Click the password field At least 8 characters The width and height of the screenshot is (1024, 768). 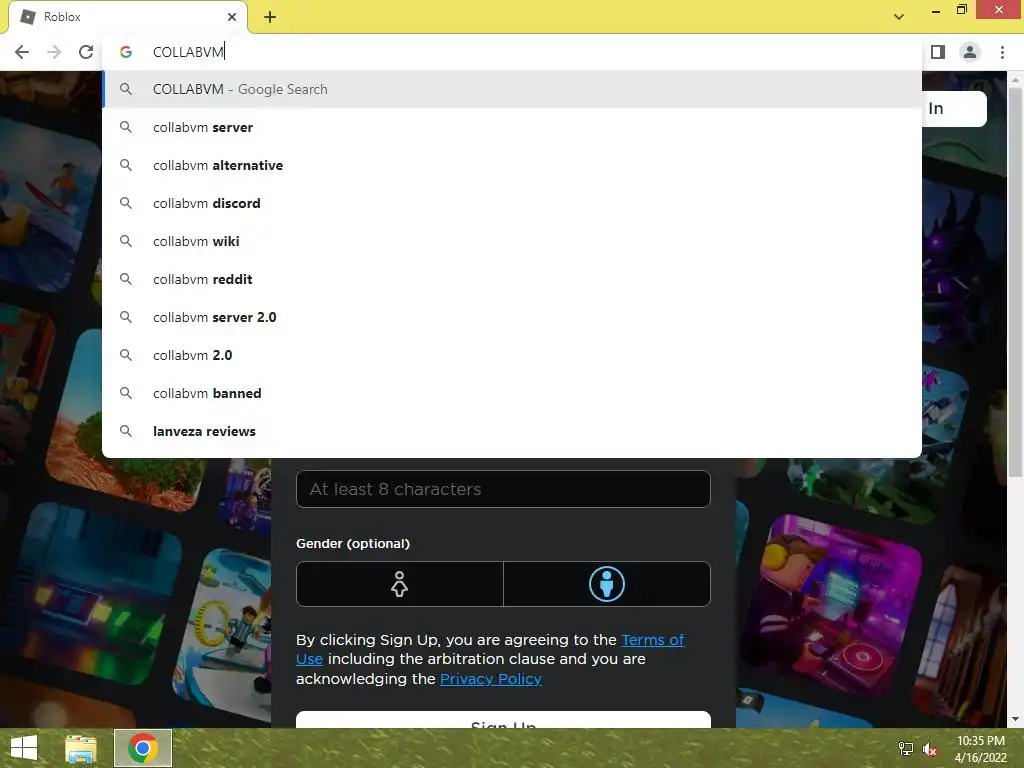[503, 489]
